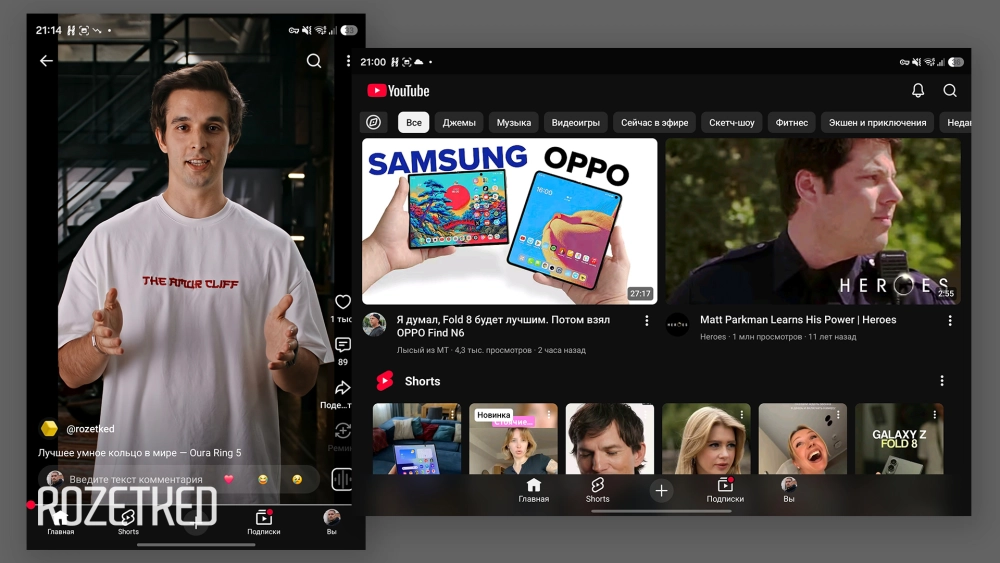1000x563 pixels.
Task: Open 'Matt Parkman Learns His Power' title
Action: 798,319
